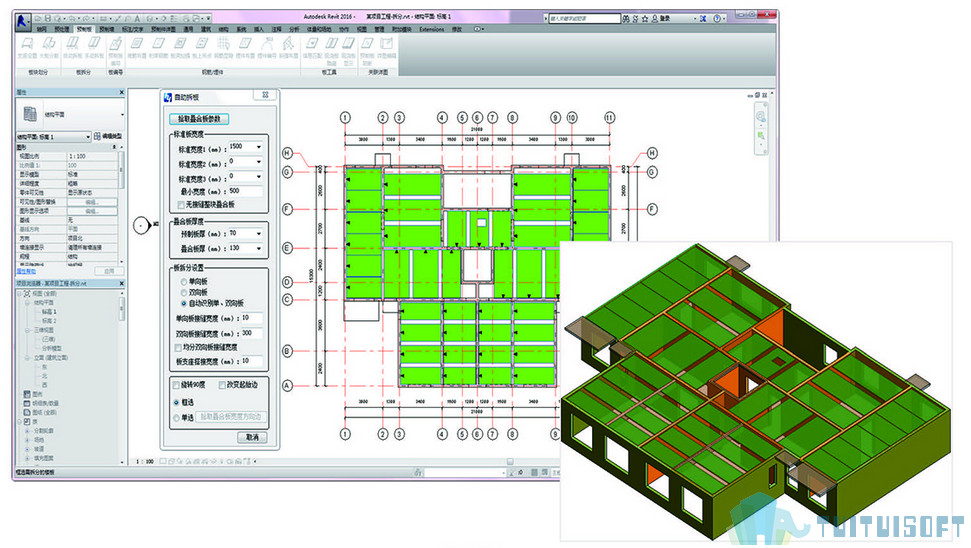The width and height of the screenshot is (971, 548).
Task: Click the 编辑类型 icon in Properties panel
Action: point(97,136)
